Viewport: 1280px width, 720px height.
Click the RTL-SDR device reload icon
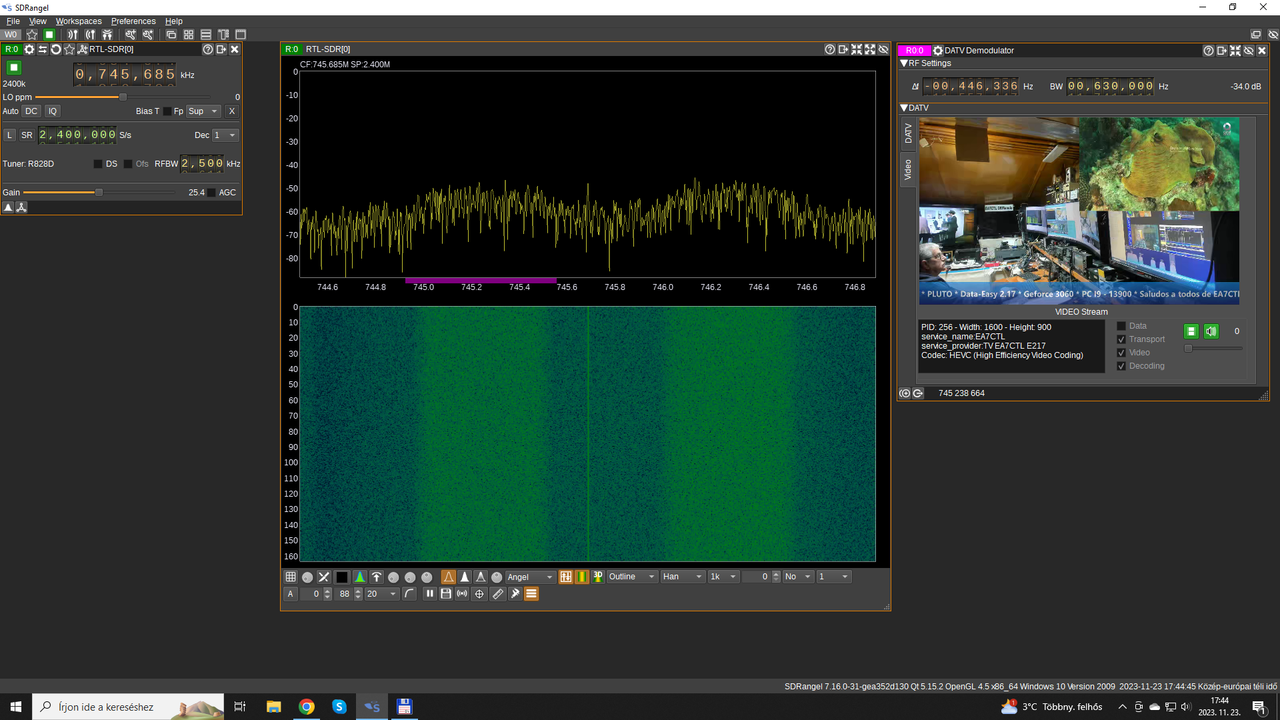click(56, 49)
